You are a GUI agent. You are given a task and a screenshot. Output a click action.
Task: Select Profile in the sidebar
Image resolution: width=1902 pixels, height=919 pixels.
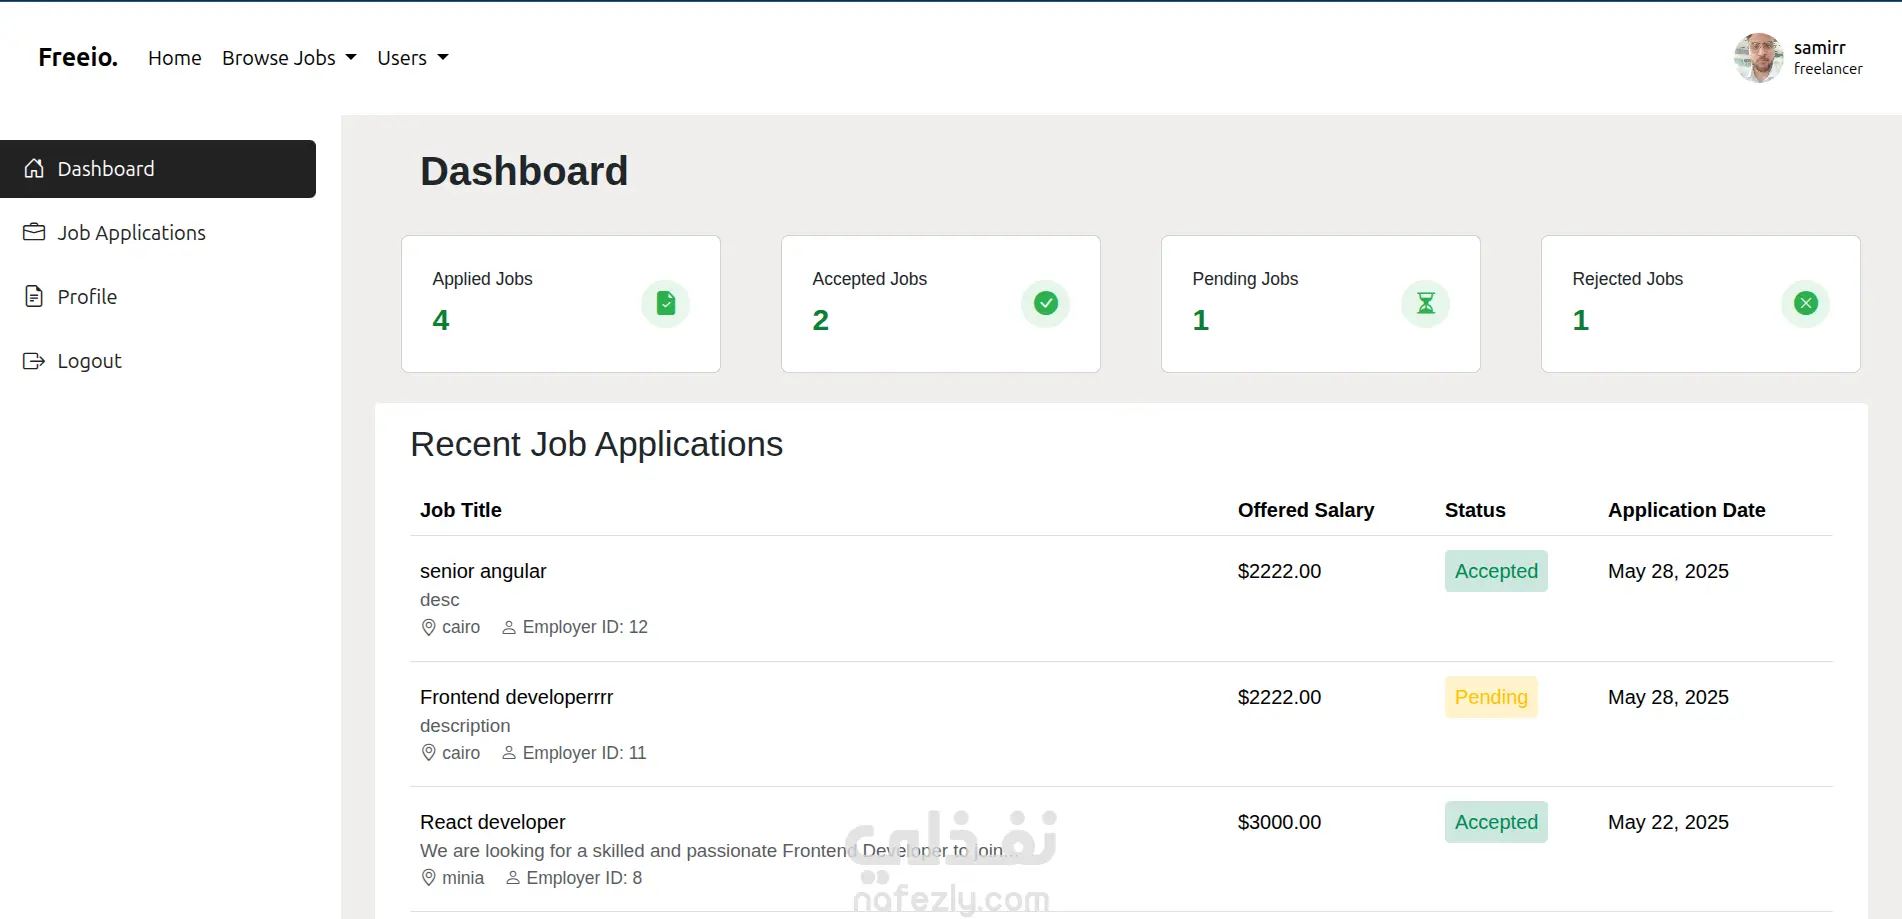[87, 297]
